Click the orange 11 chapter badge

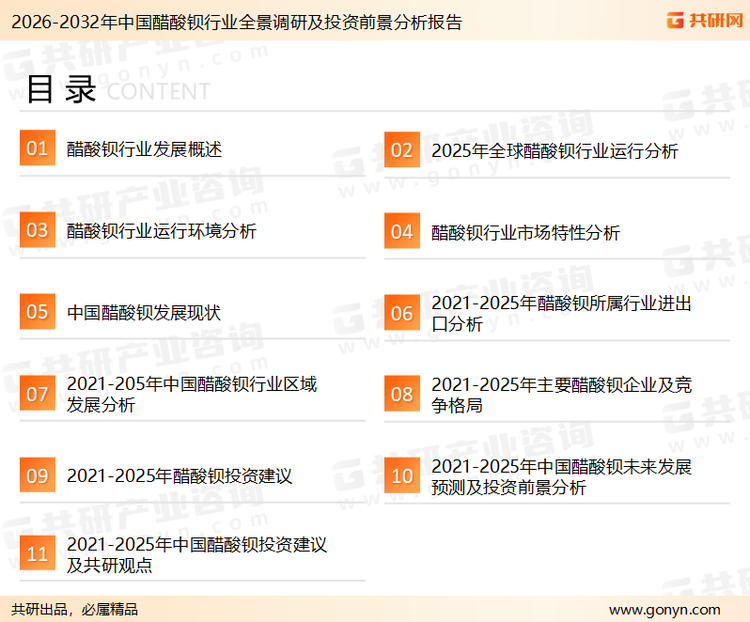tap(37, 555)
